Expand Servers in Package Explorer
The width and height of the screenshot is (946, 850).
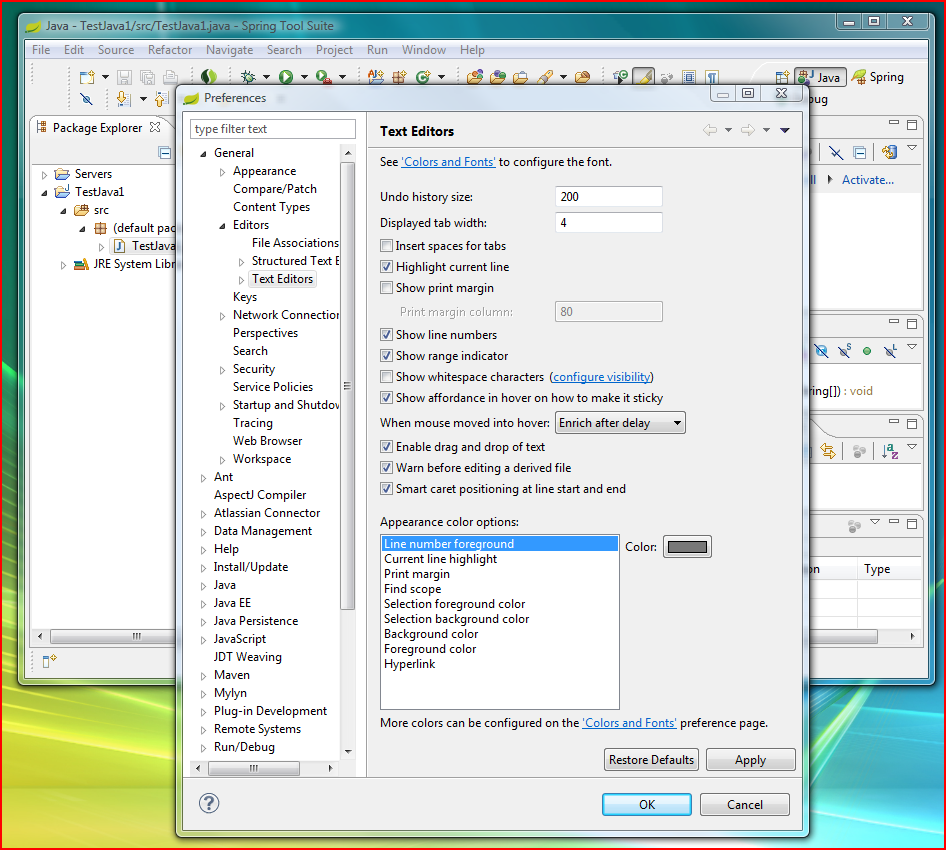(44, 175)
